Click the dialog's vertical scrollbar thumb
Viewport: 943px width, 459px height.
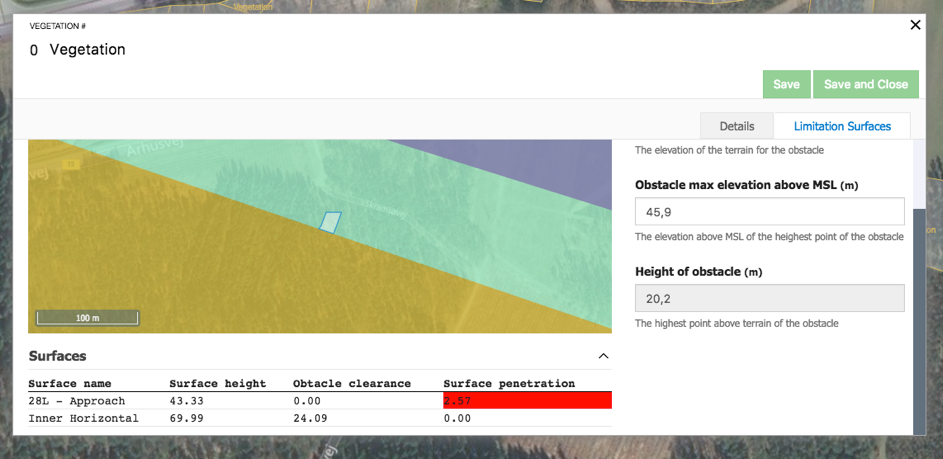919,322
